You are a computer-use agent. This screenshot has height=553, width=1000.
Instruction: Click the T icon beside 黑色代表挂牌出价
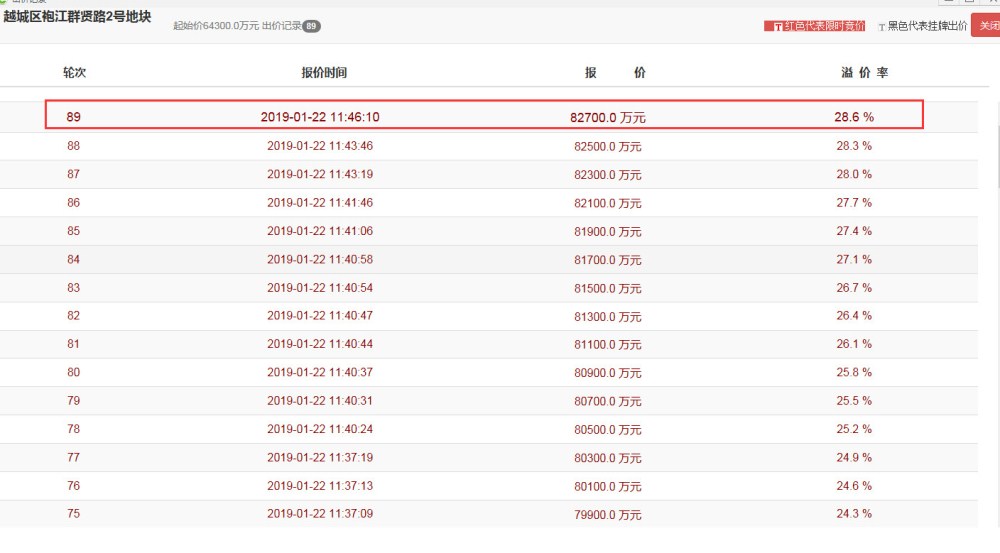[881, 26]
